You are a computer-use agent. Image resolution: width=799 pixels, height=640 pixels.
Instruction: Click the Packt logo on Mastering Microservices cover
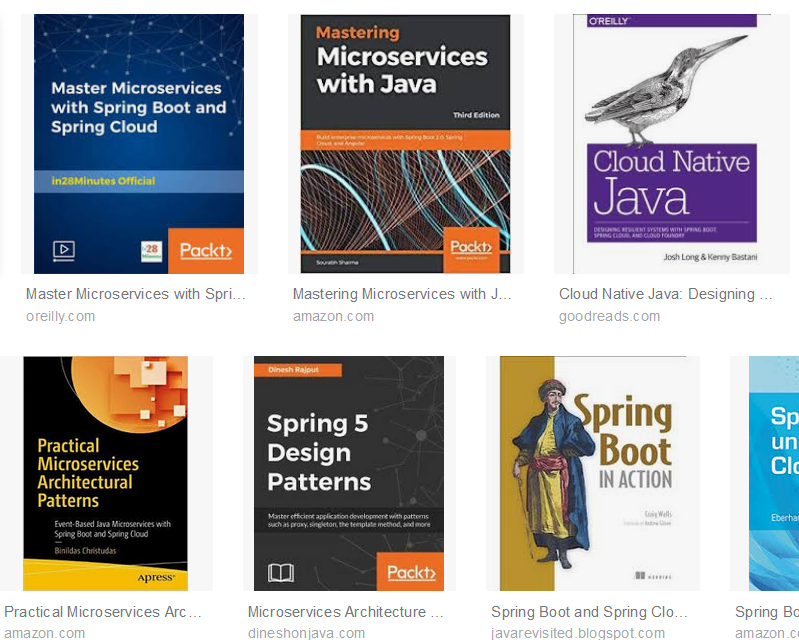pyautogui.click(x=471, y=250)
